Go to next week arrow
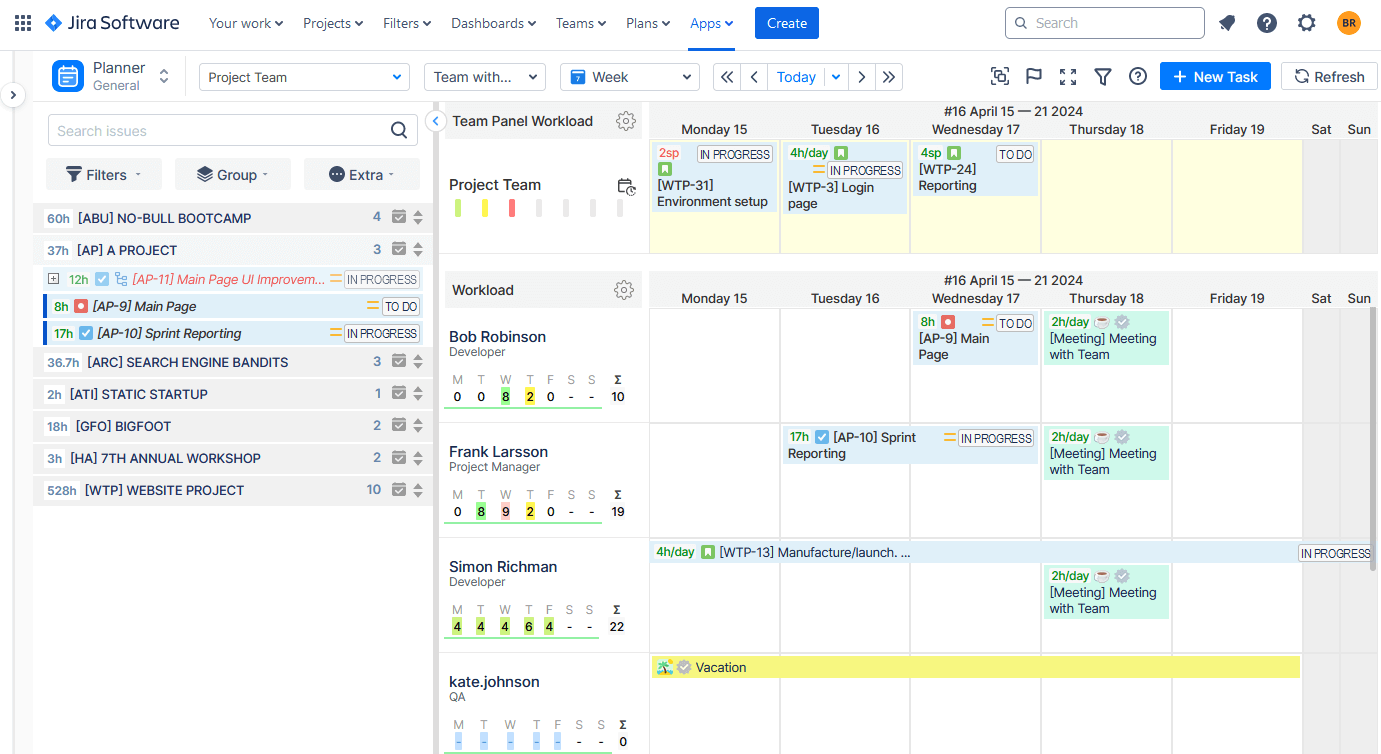1381x754 pixels. [x=862, y=77]
